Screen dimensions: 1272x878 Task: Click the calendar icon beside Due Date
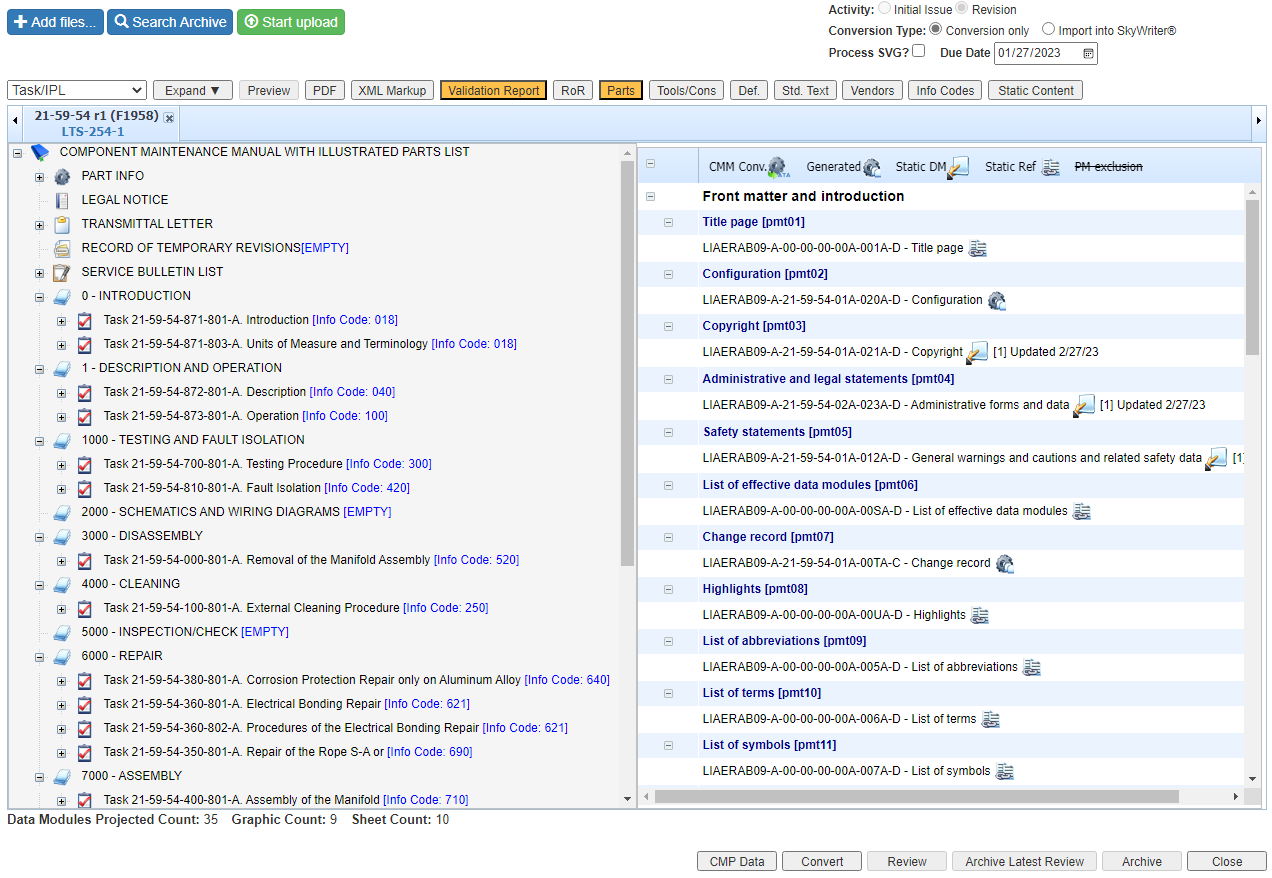click(1088, 53)
